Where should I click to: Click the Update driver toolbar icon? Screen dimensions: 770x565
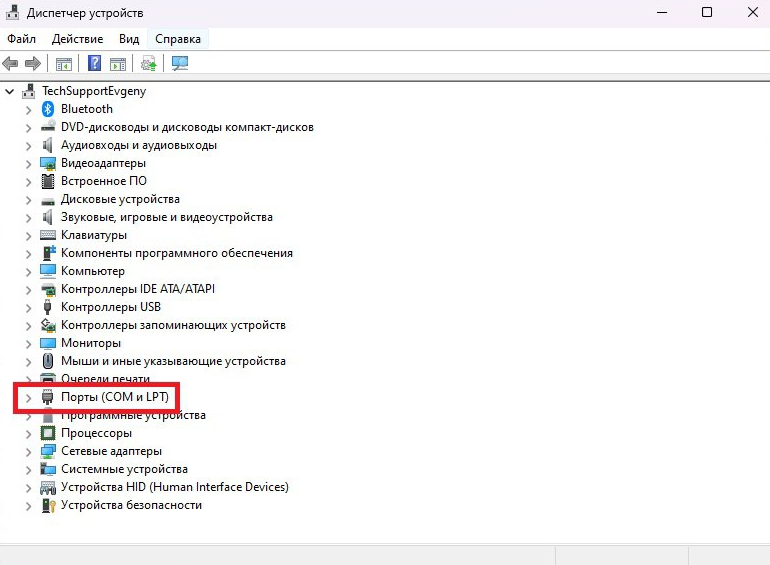tap(148, 63)
